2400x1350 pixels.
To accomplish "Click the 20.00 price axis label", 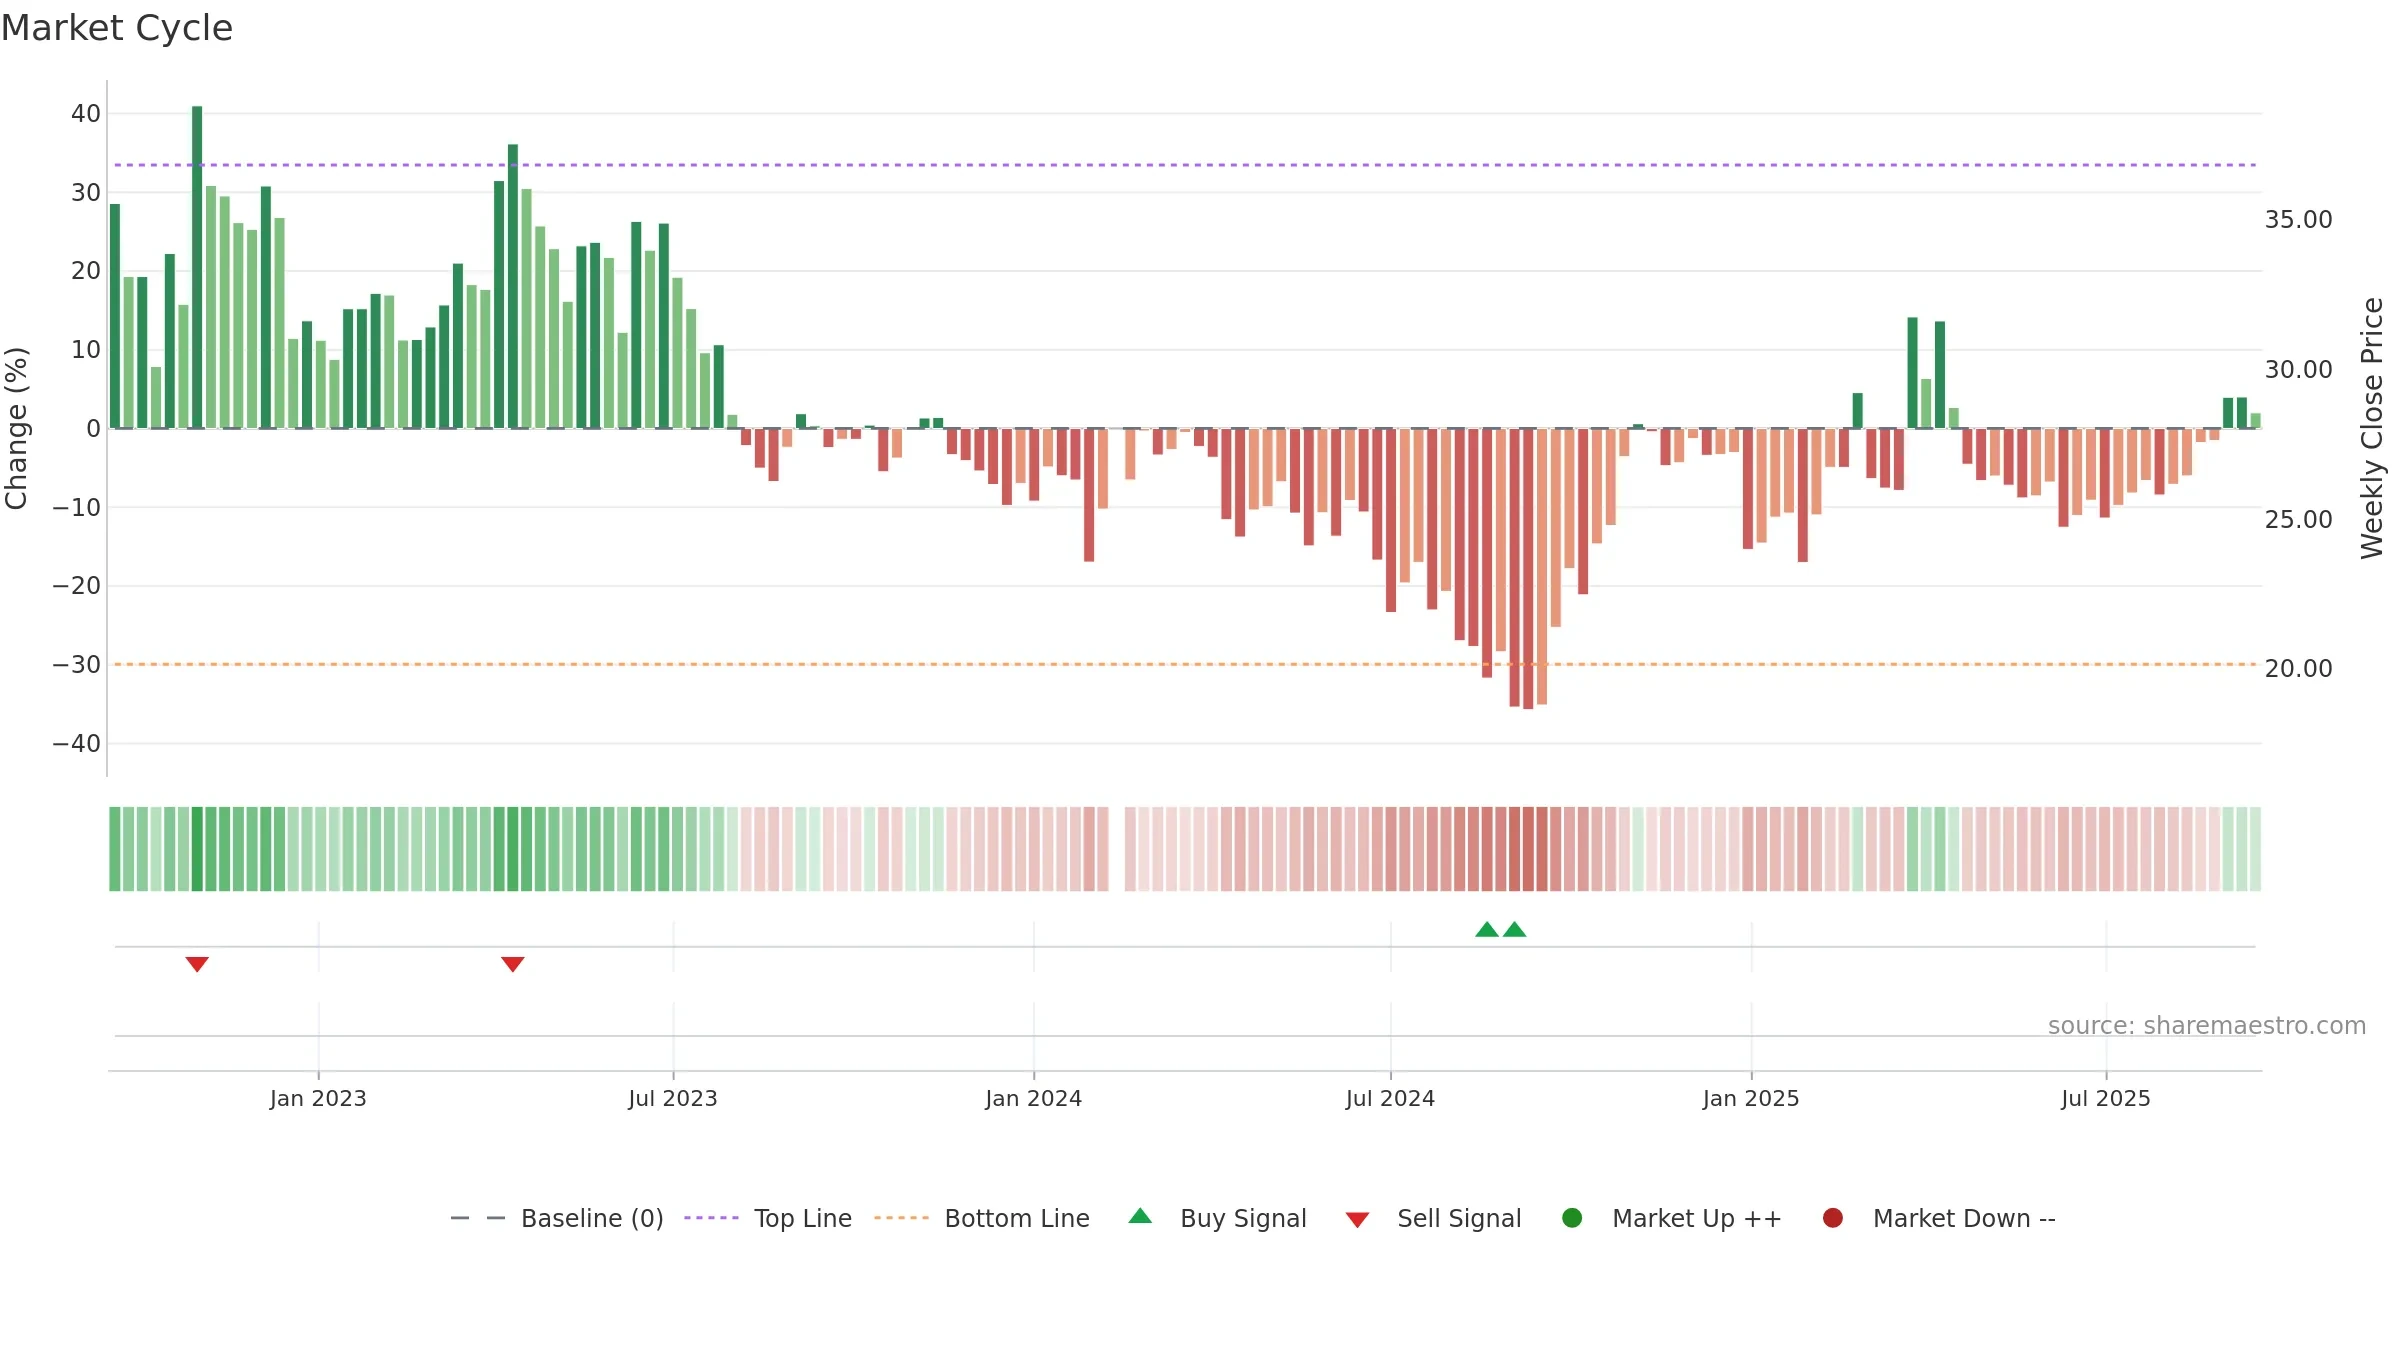I will [x=2298, y=669].
